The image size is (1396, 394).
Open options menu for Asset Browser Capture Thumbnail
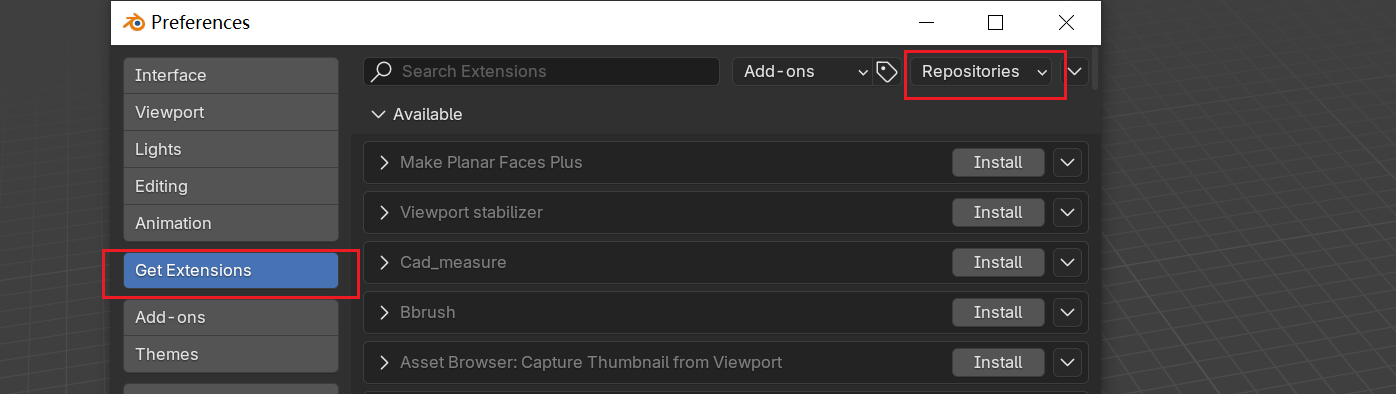[x=1067, y=362]
